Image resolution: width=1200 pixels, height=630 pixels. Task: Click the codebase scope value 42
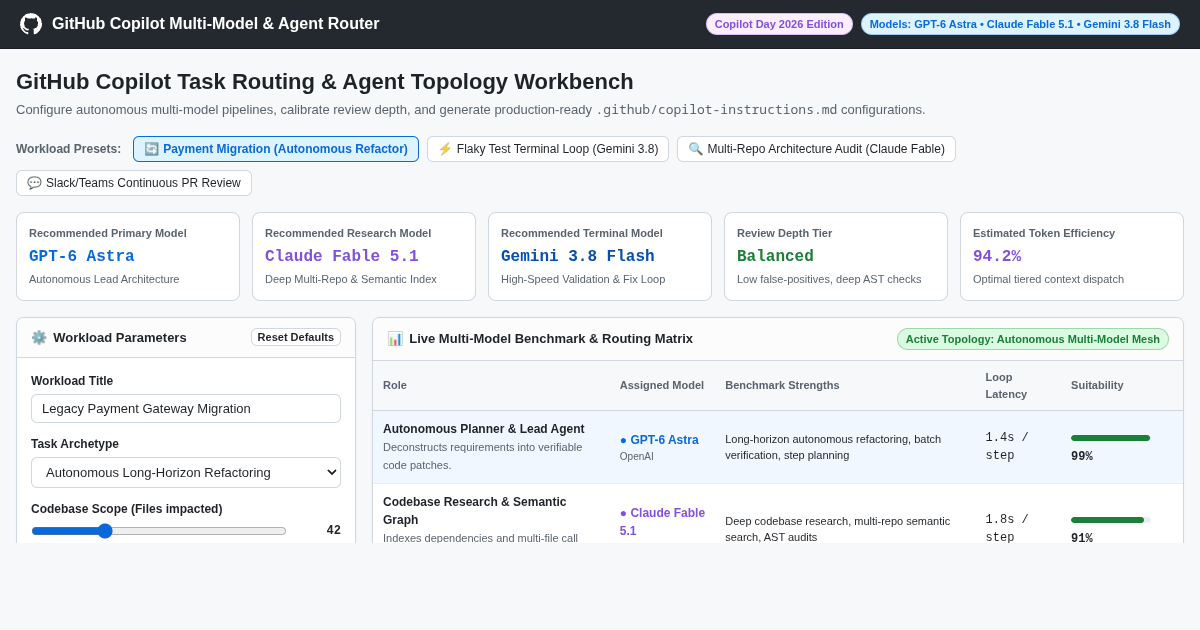pyautogui.click(x=334, y=530)
